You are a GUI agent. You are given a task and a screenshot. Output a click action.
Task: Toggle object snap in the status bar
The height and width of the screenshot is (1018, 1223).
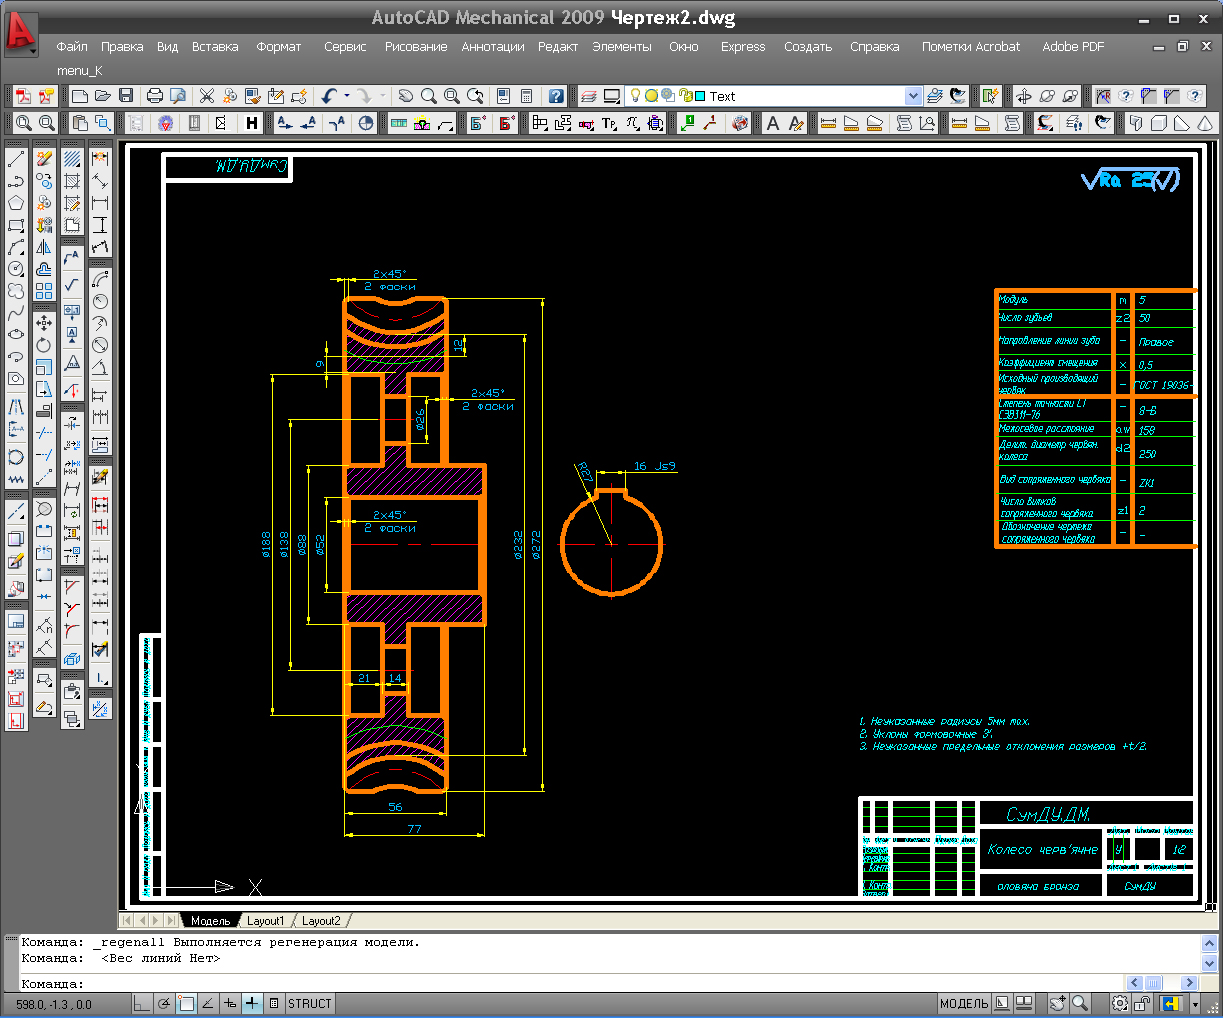coord(186,1004)
